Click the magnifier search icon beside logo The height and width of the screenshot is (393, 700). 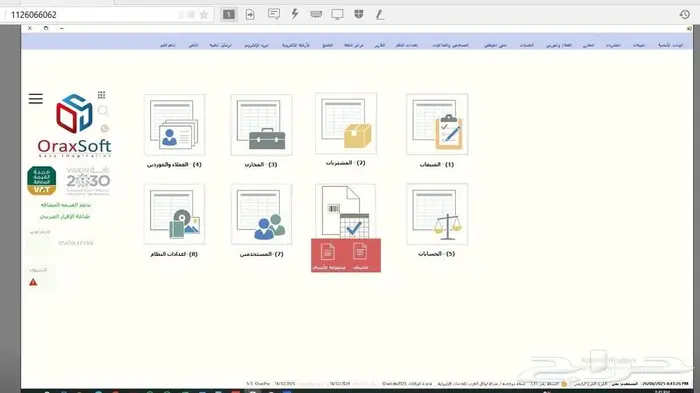(103, 110)
